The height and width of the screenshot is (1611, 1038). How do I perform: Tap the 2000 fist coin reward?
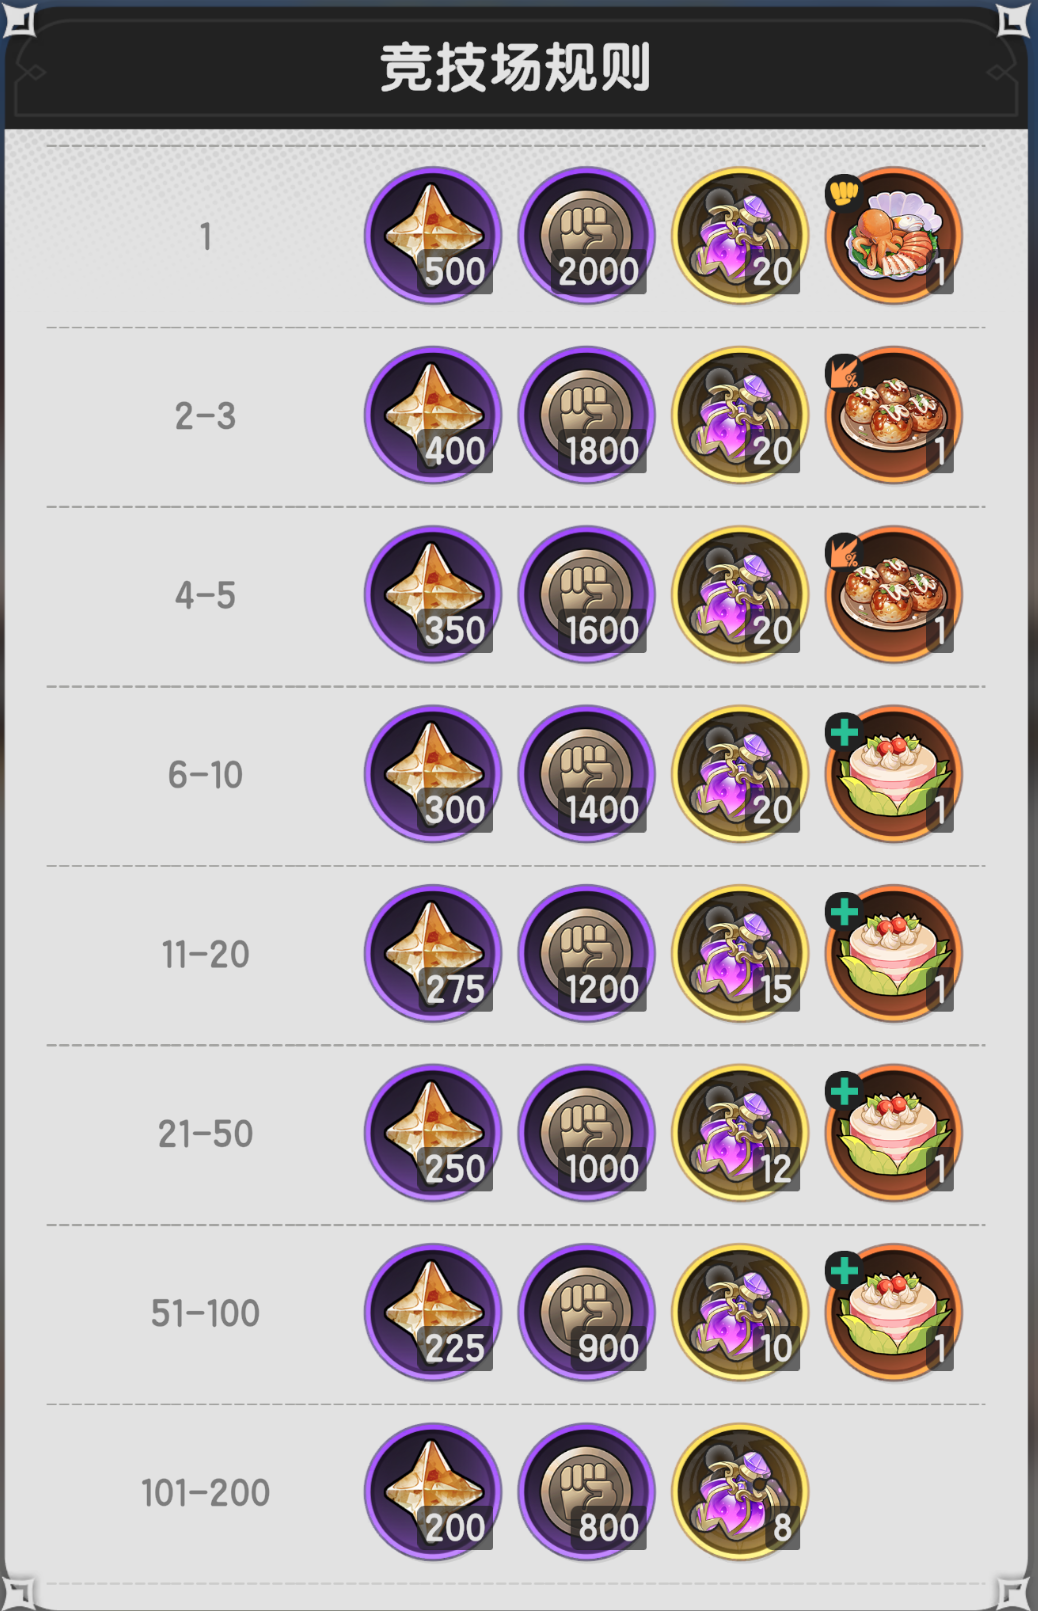[587, 236]
